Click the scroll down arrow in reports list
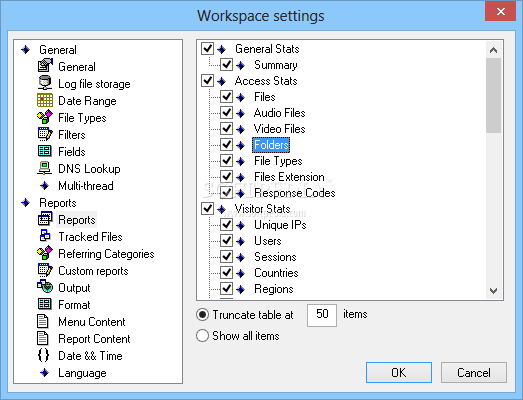 pos(493,291)
